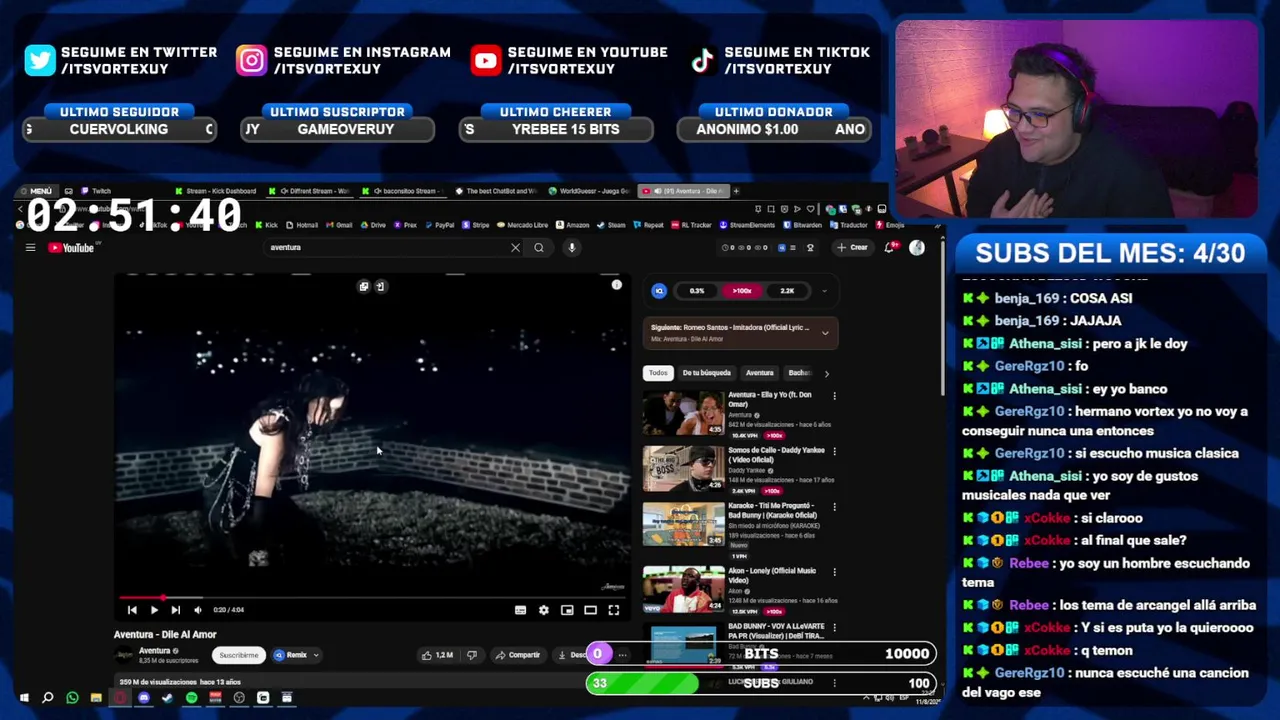1280x720 pixels.
Task: Open the PayPal bookmark
Action: [440, 225]
